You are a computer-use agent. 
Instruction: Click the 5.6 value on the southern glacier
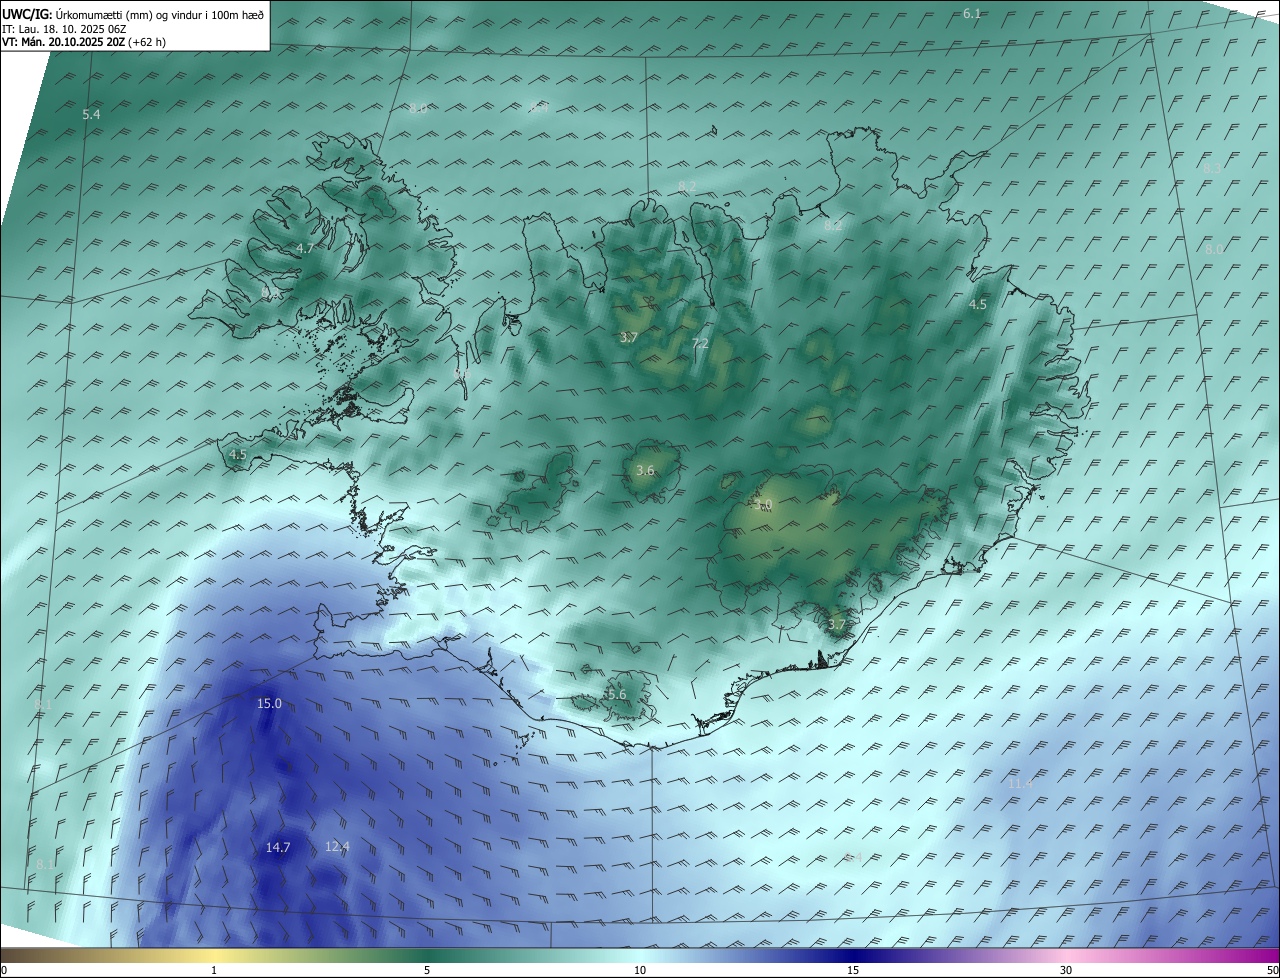pyautogui.click(x=617, y=694)
